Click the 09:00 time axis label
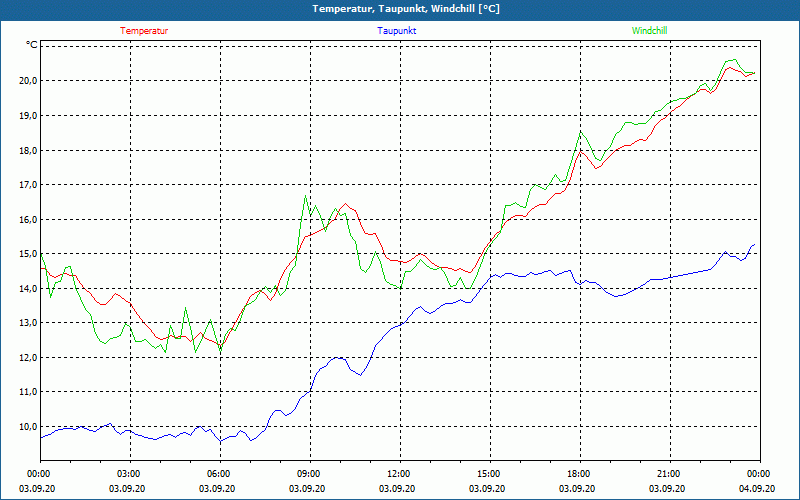Screen dimensions: 800x500 click(x=310, y=474)
